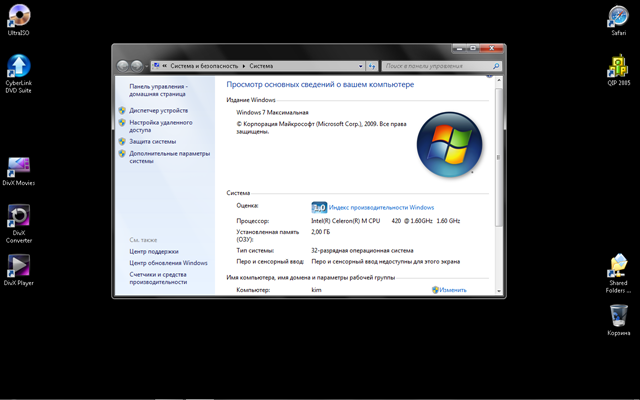Click the Back navigation arrow button
This screenshot has width=640, height=400.
coord(123,66)
